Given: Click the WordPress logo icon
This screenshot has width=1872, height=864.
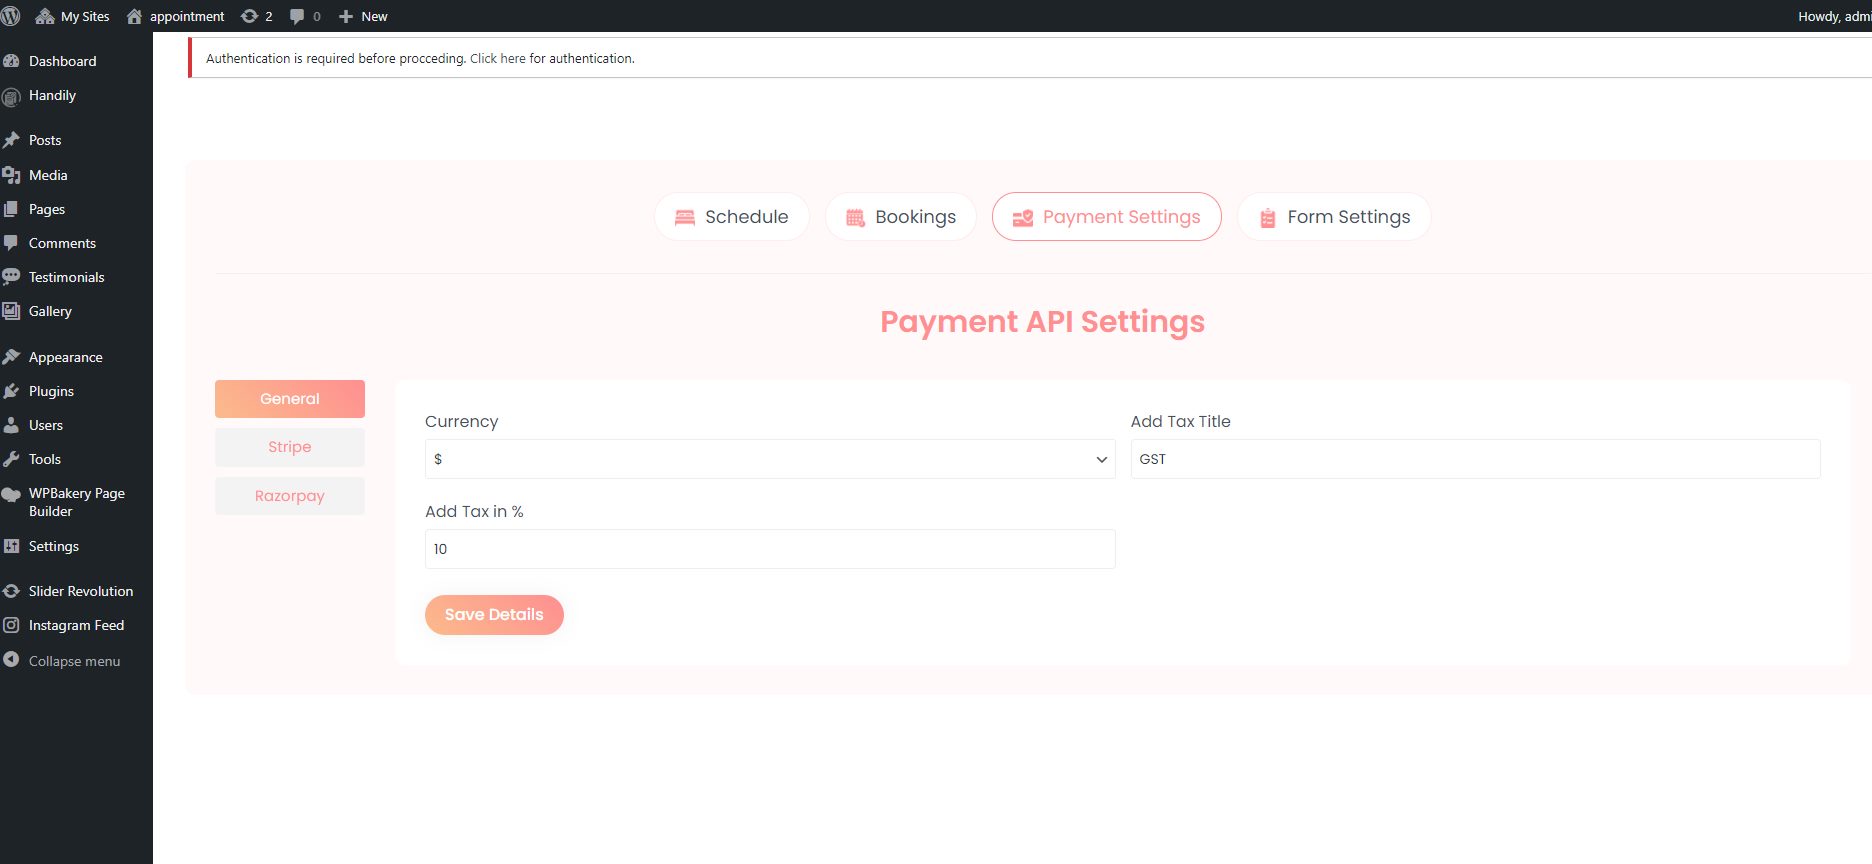Looking at the screenshot, I should click(11, 16).
